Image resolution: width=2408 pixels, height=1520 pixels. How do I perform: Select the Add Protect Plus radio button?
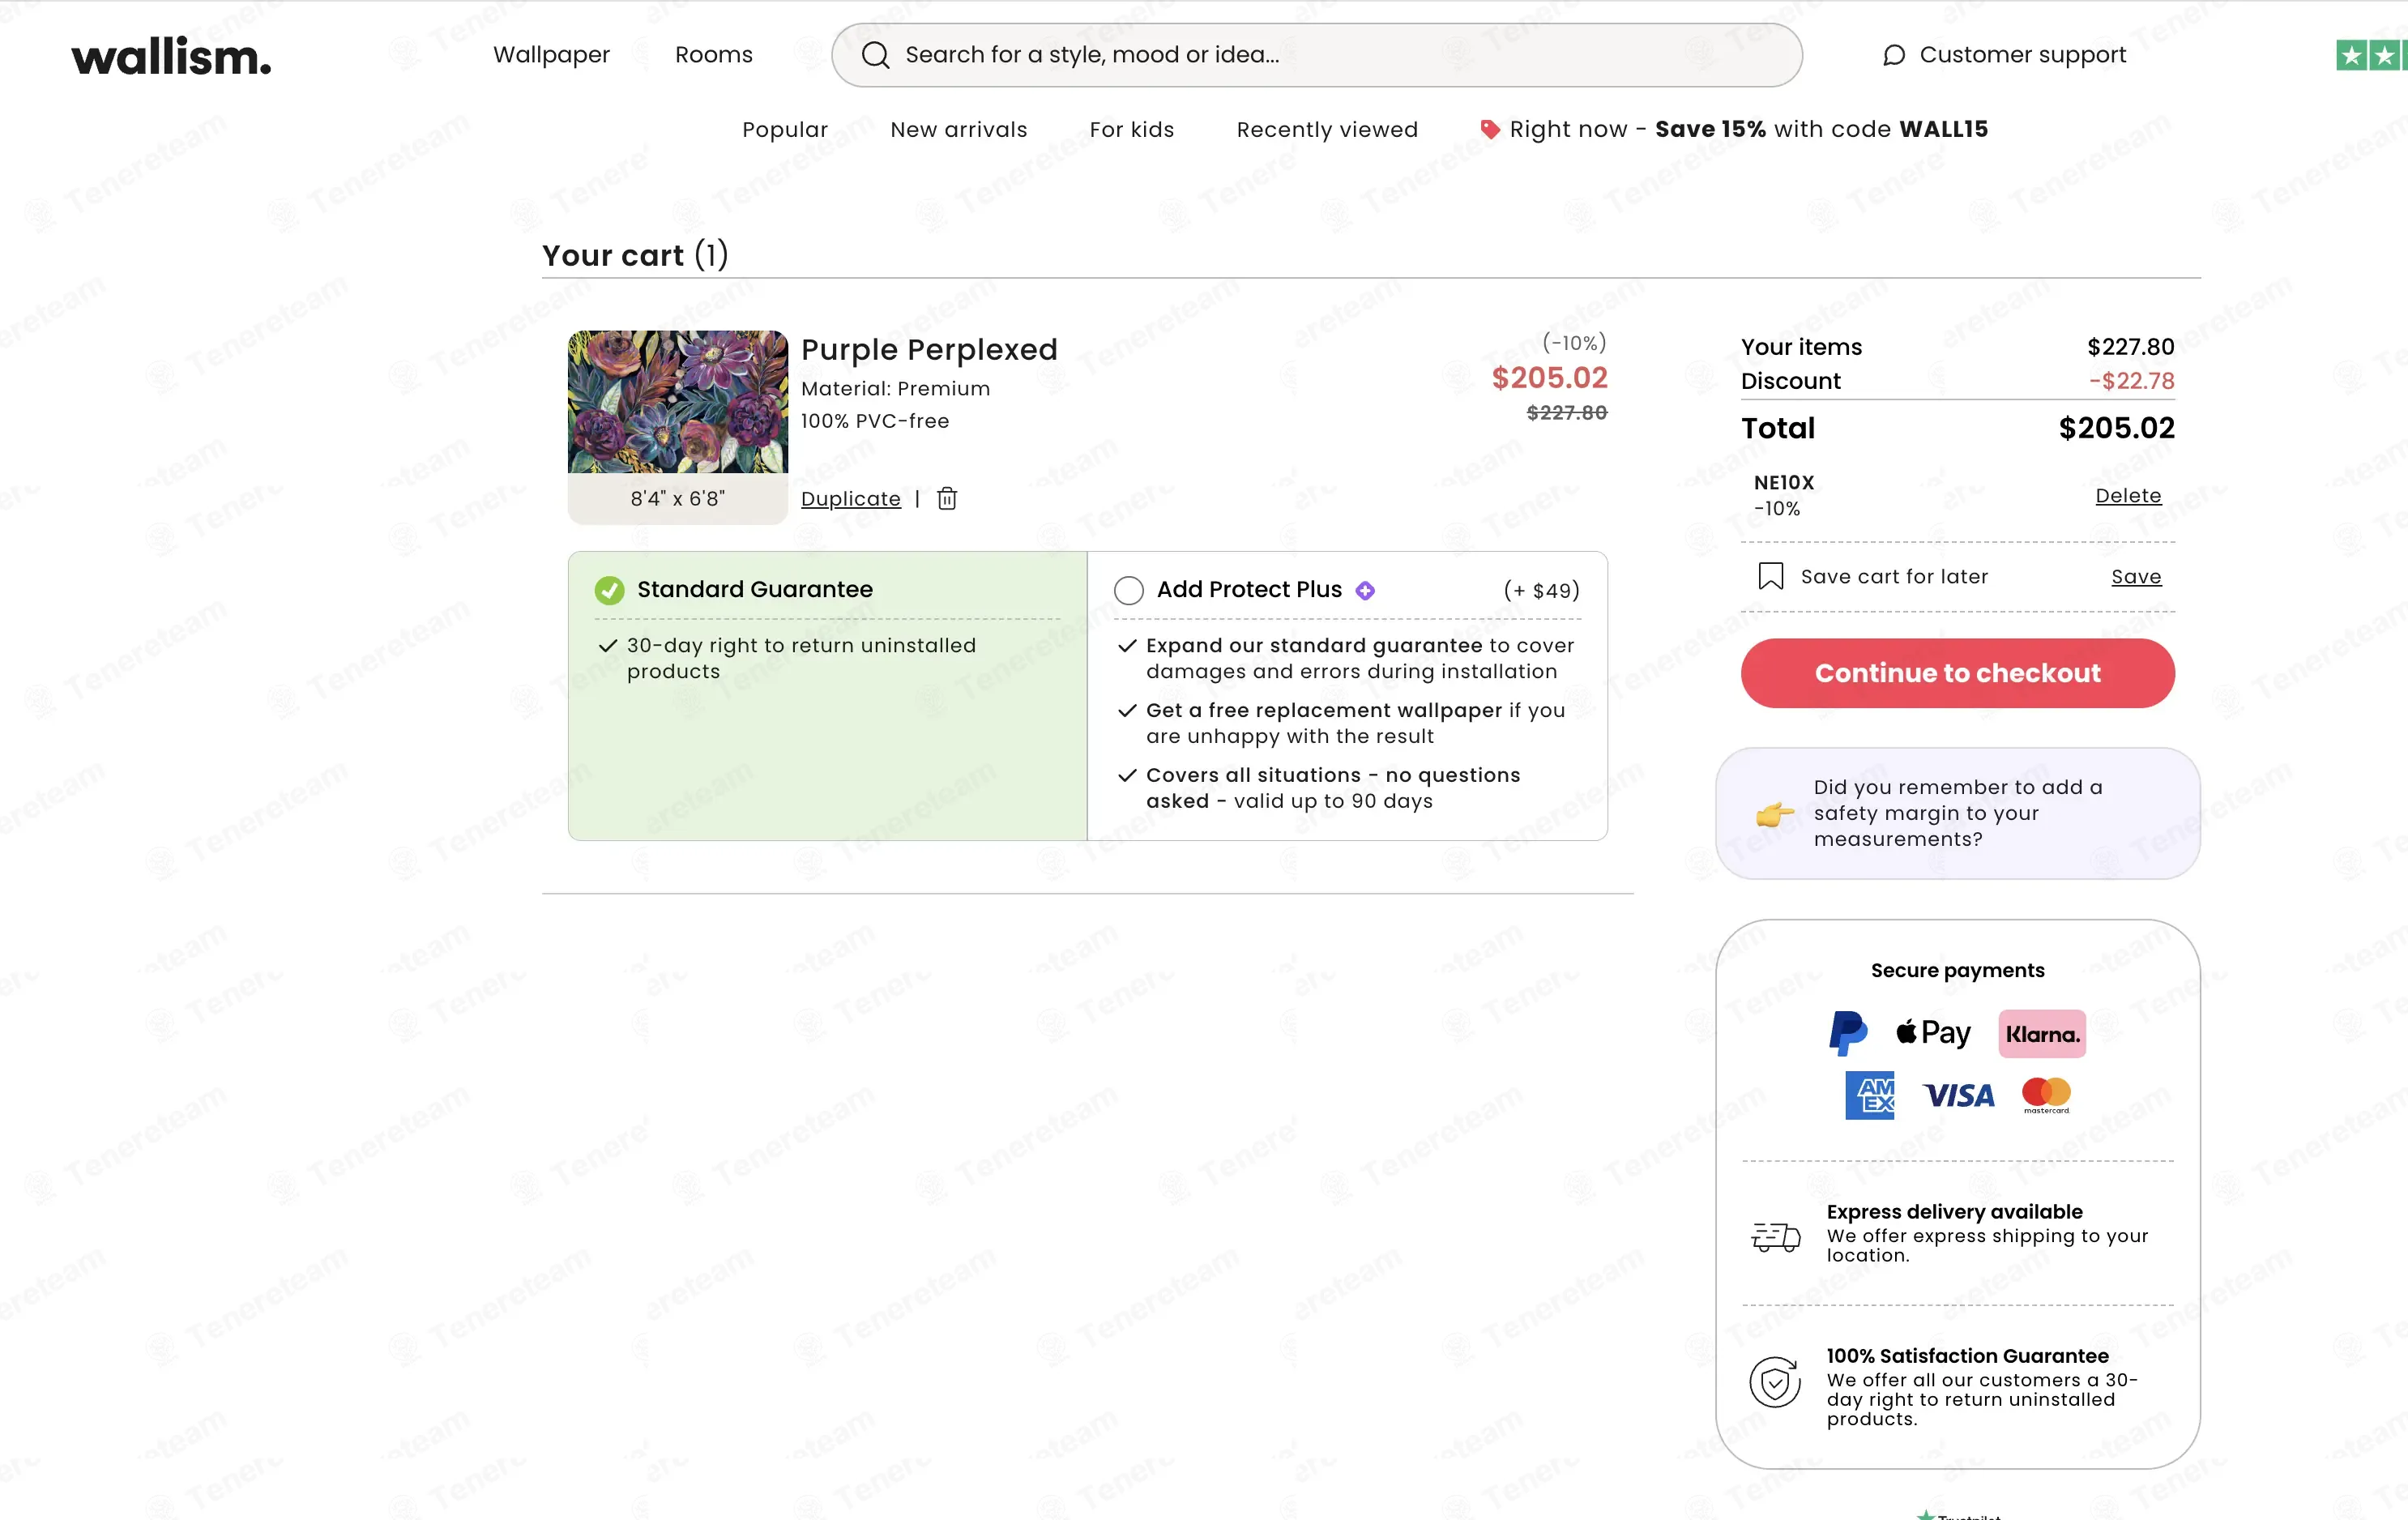coord(1128,590)
